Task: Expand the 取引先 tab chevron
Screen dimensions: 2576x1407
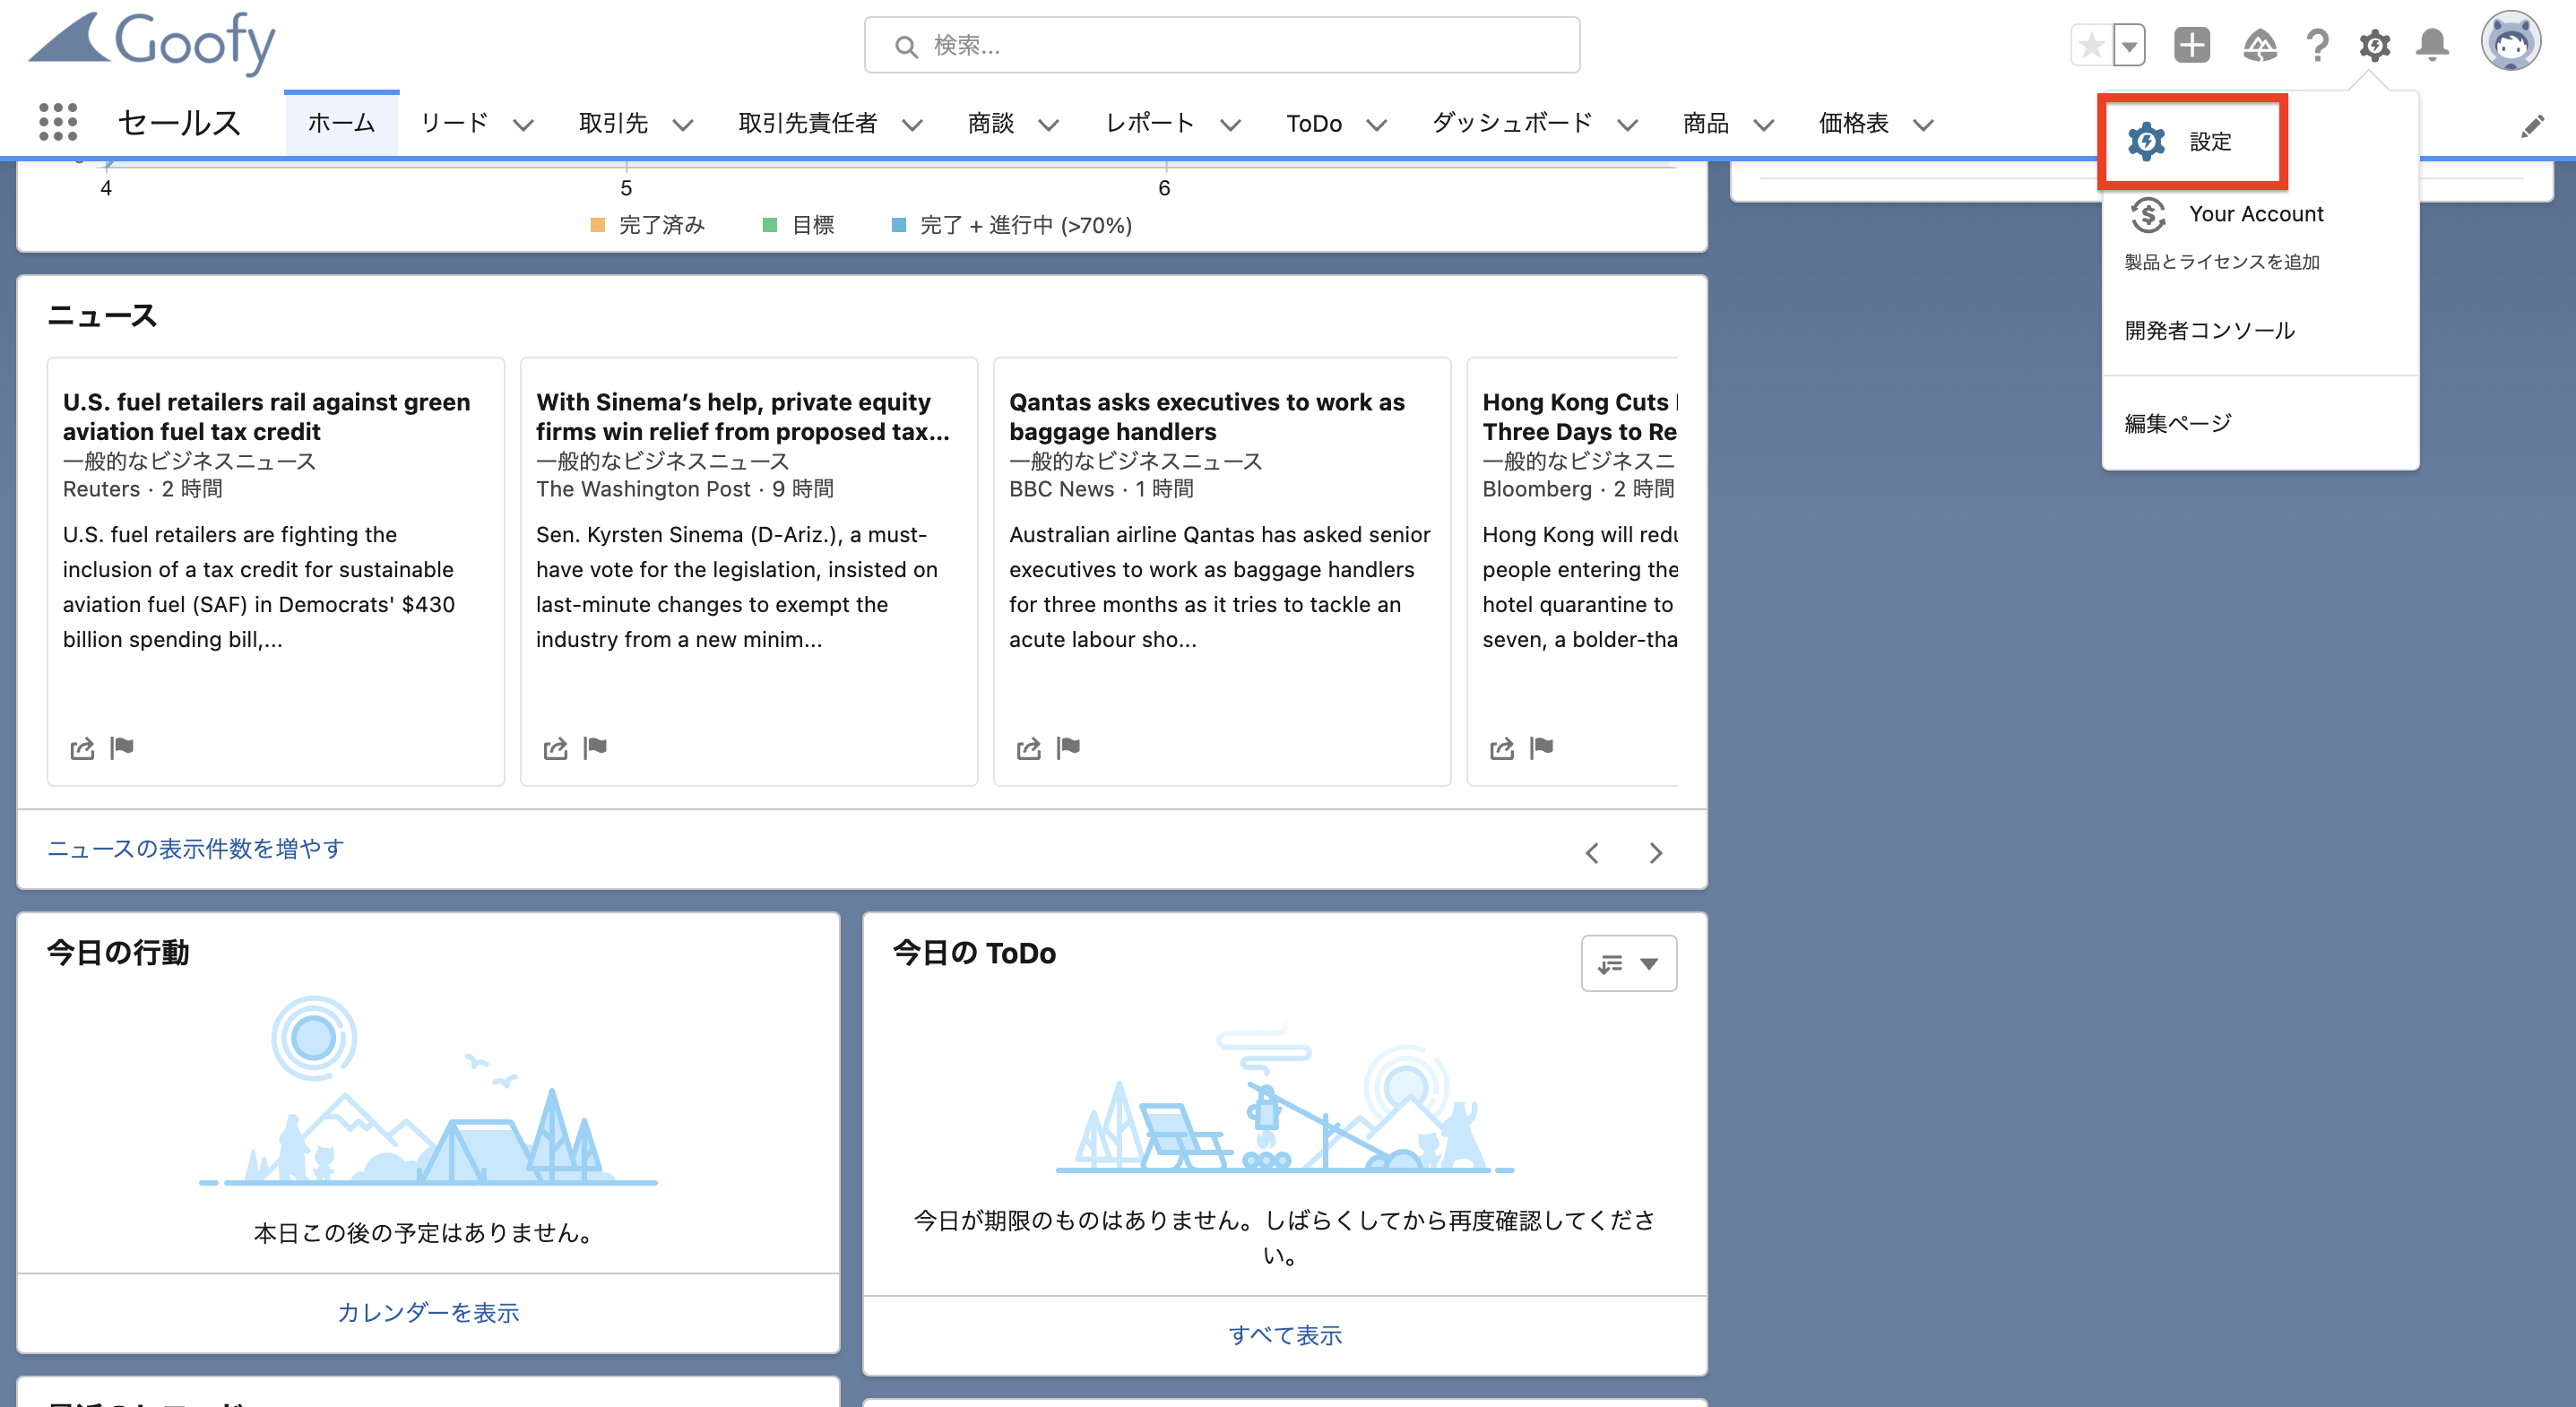Action: click(683, 125)
